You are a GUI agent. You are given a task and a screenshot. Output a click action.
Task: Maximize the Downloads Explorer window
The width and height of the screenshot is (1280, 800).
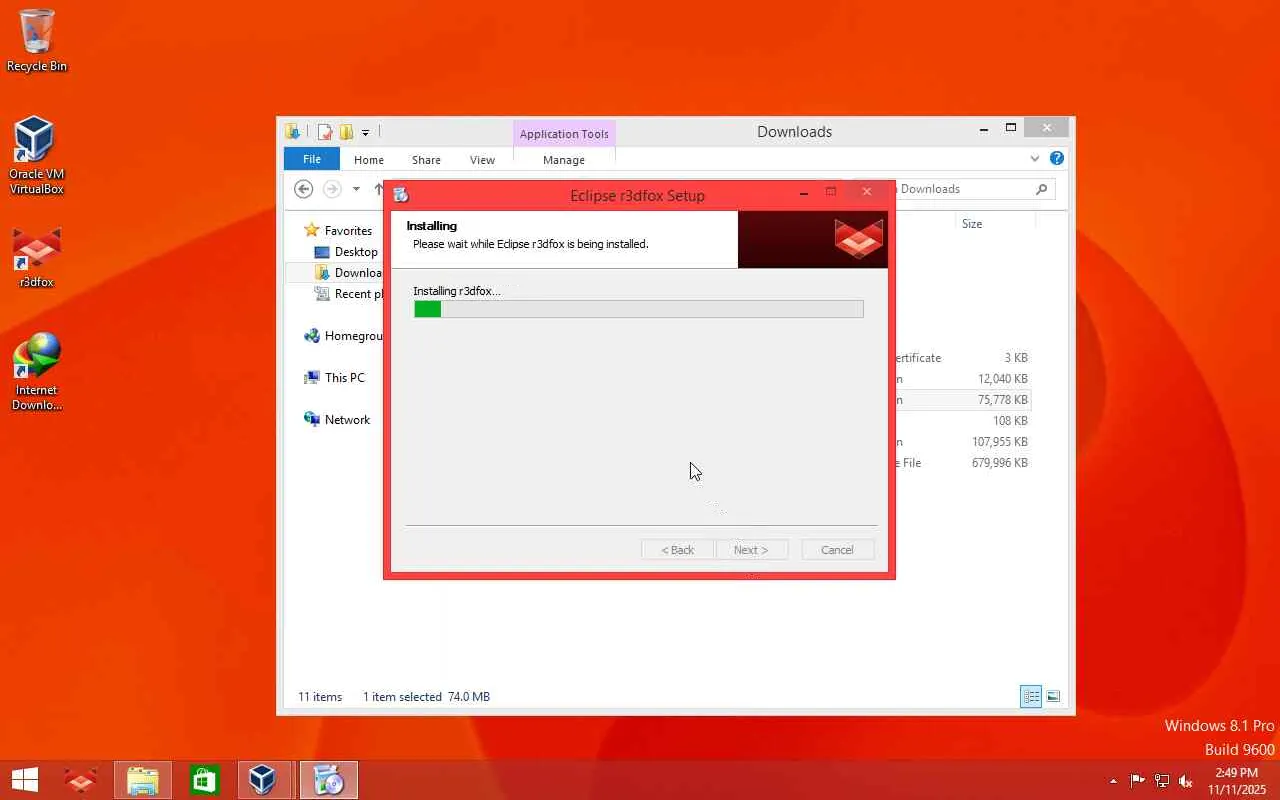click(1011, 128)
